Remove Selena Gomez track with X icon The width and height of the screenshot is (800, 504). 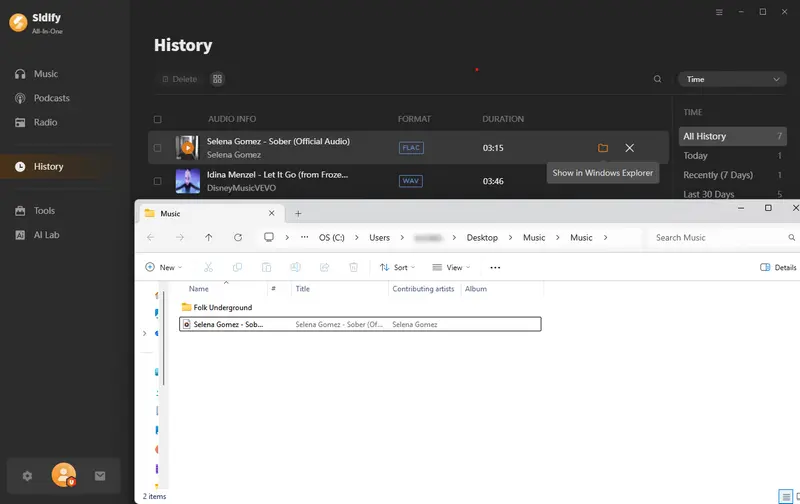click(x=629, y=148)
